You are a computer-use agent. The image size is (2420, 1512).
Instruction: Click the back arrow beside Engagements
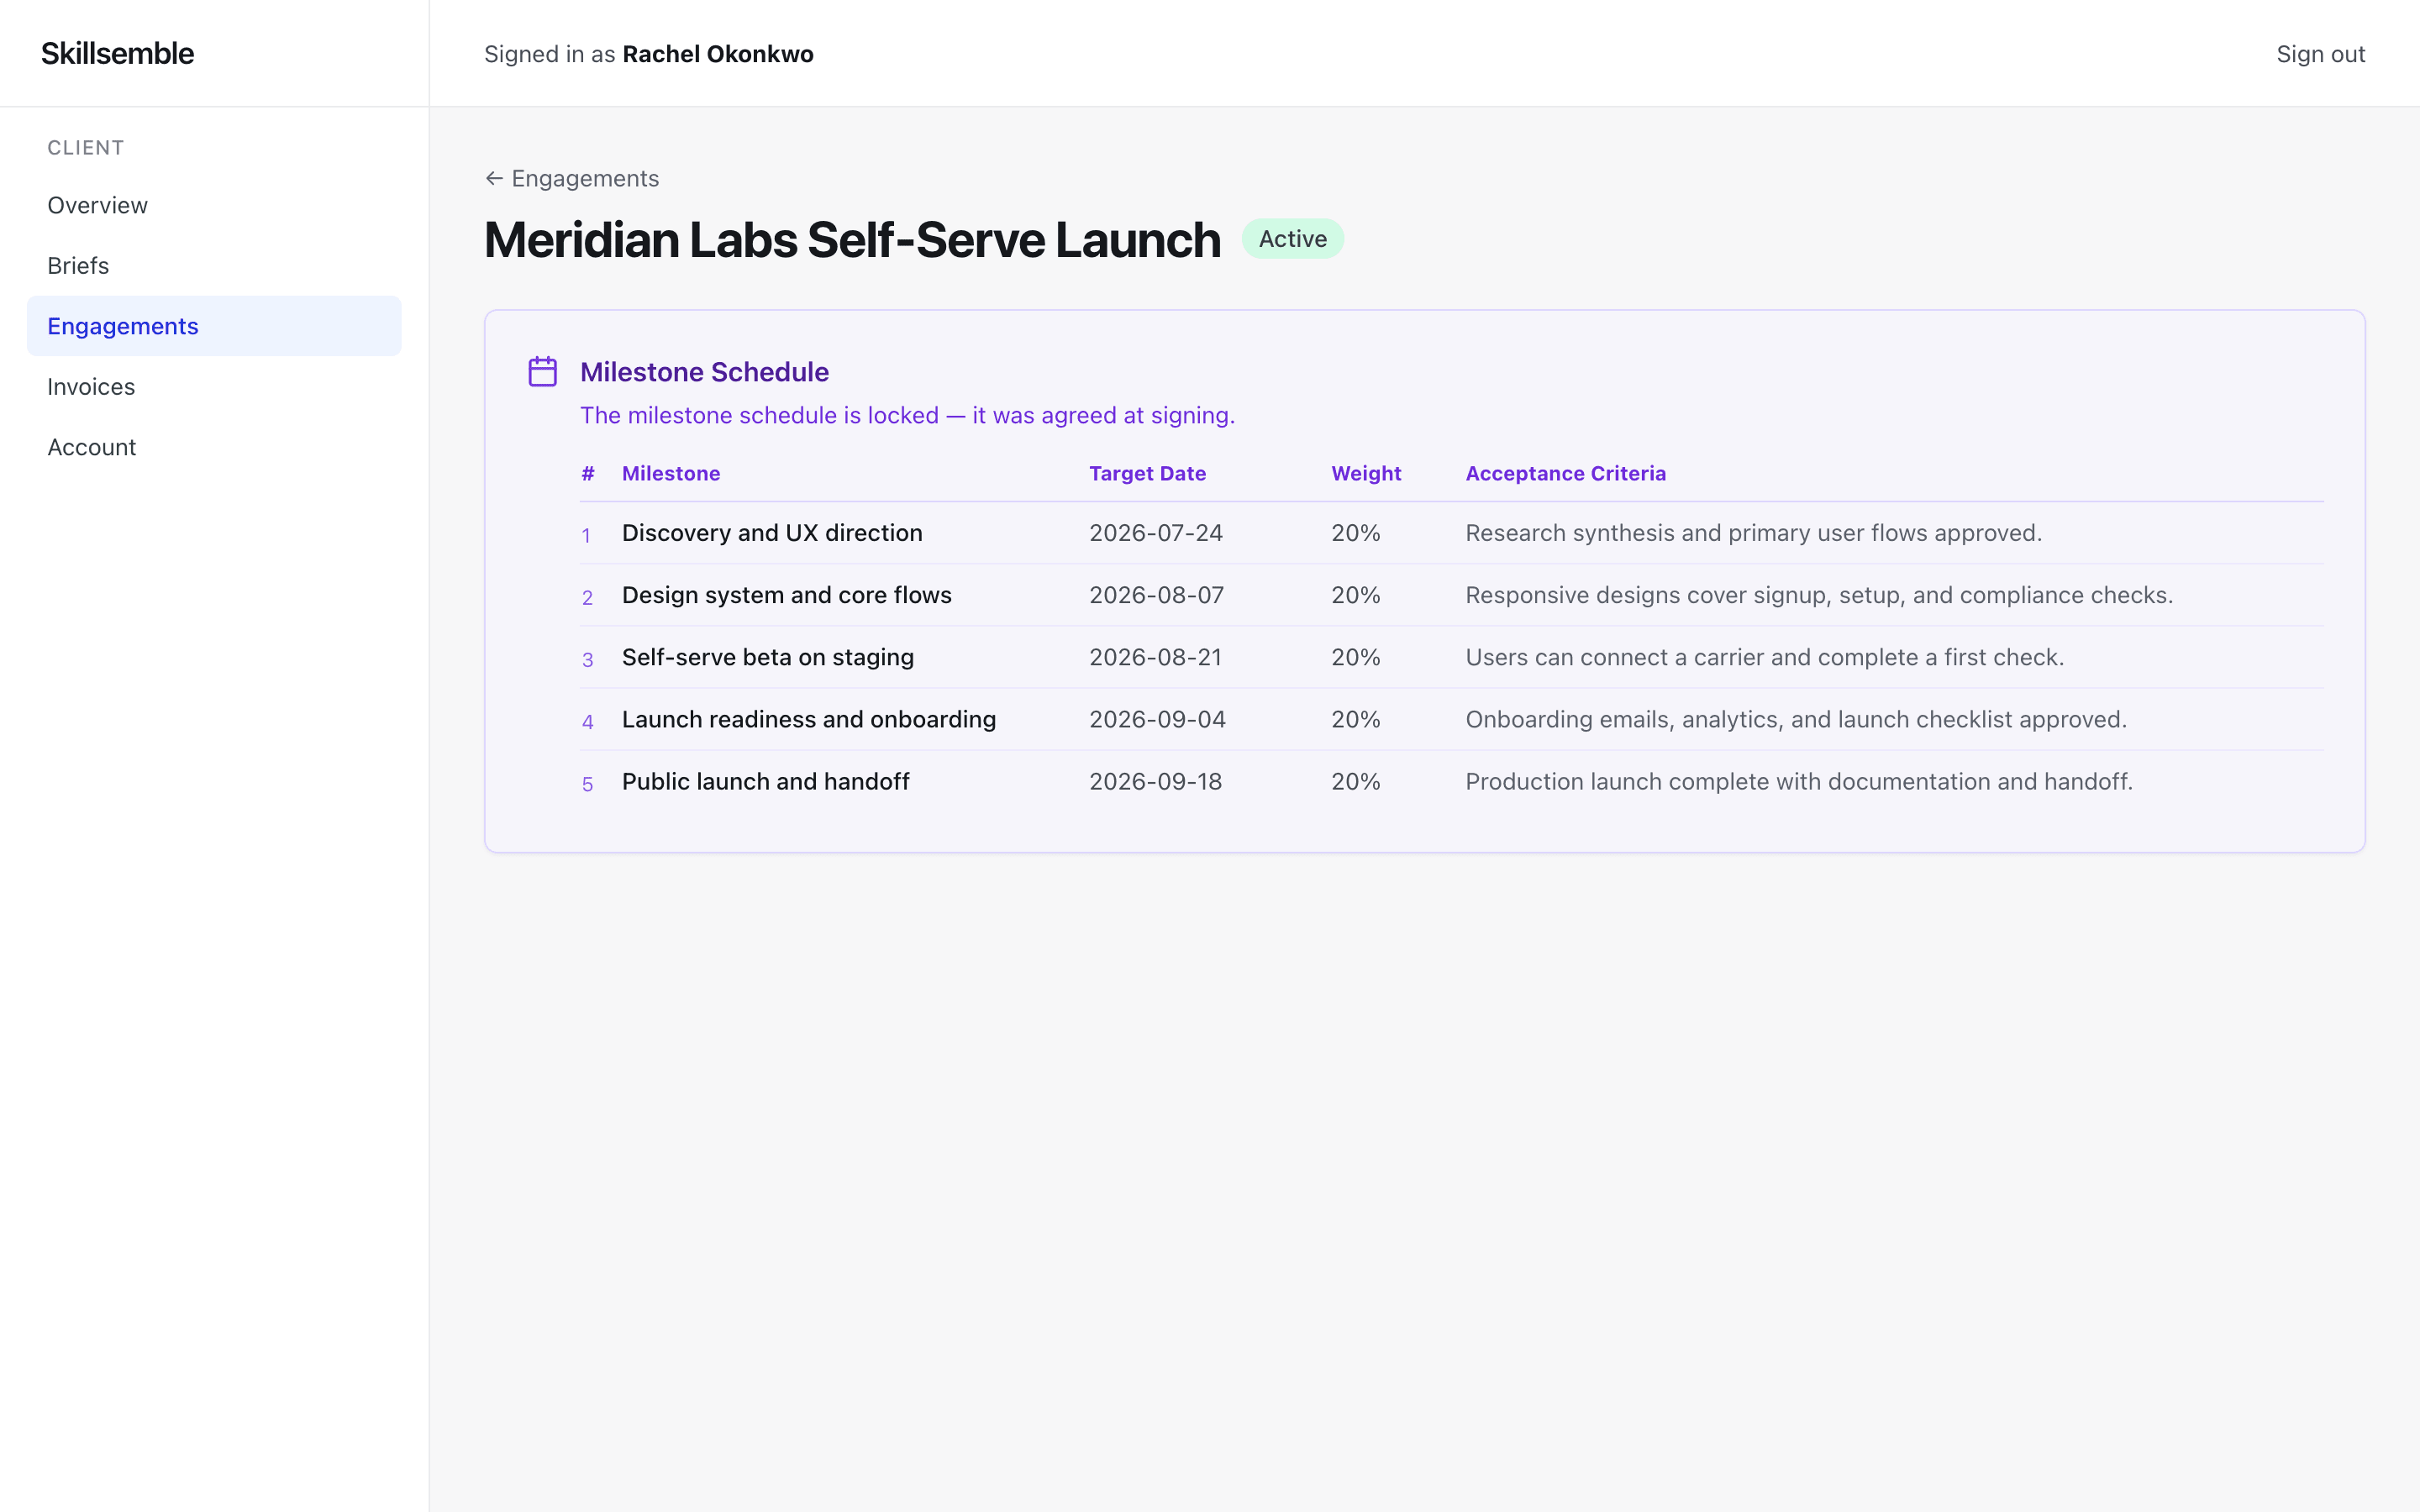point(494,178)
